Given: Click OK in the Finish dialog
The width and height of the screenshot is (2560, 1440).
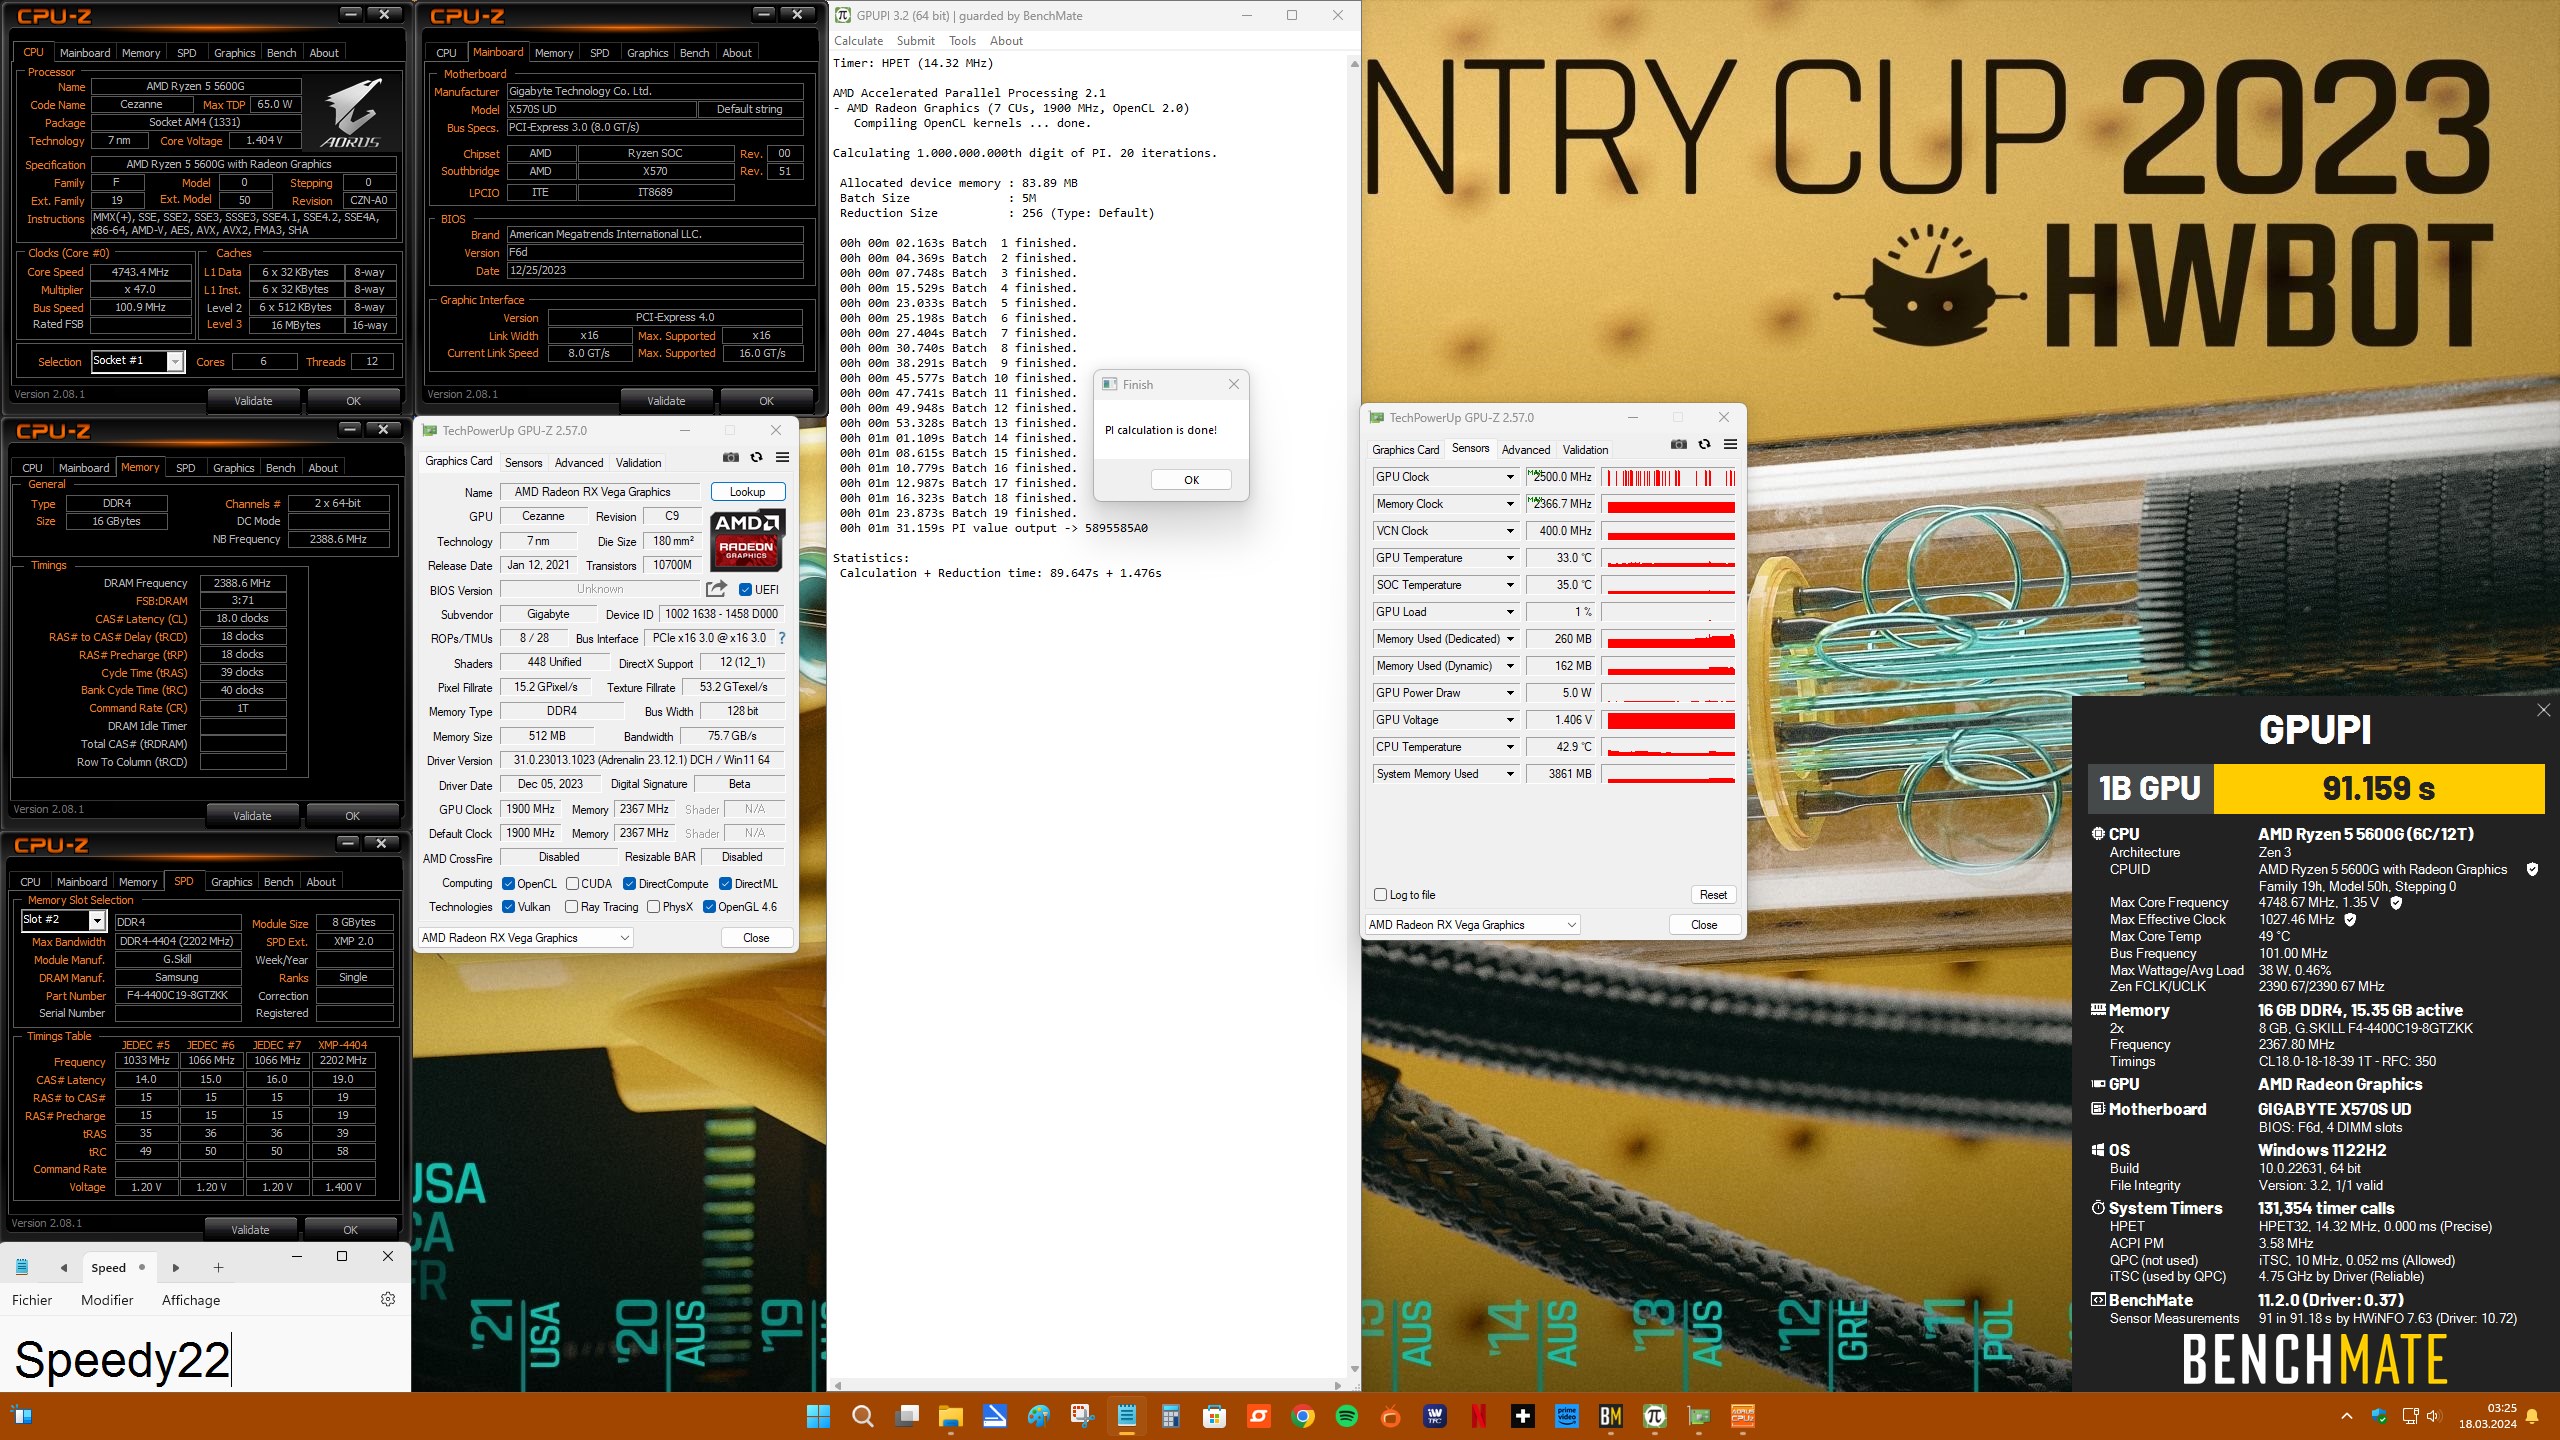Looking at the screenshot, I should [1191, 480].
